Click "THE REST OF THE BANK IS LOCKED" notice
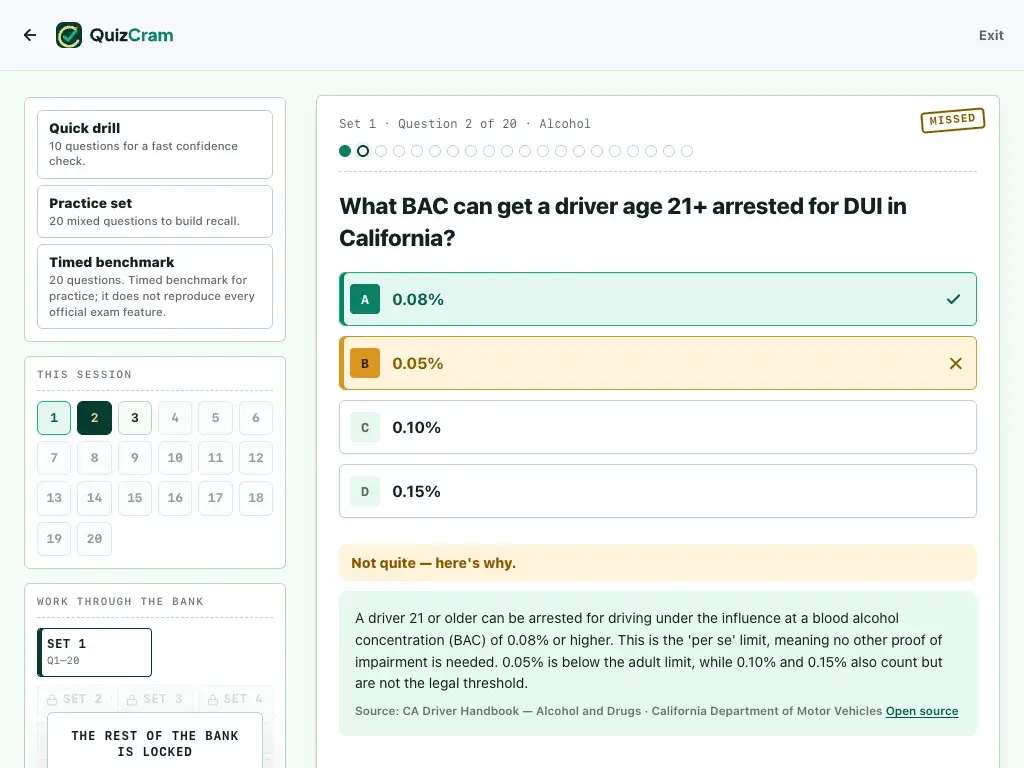This screenshot has width=1024, height=768. pos(155,744)
